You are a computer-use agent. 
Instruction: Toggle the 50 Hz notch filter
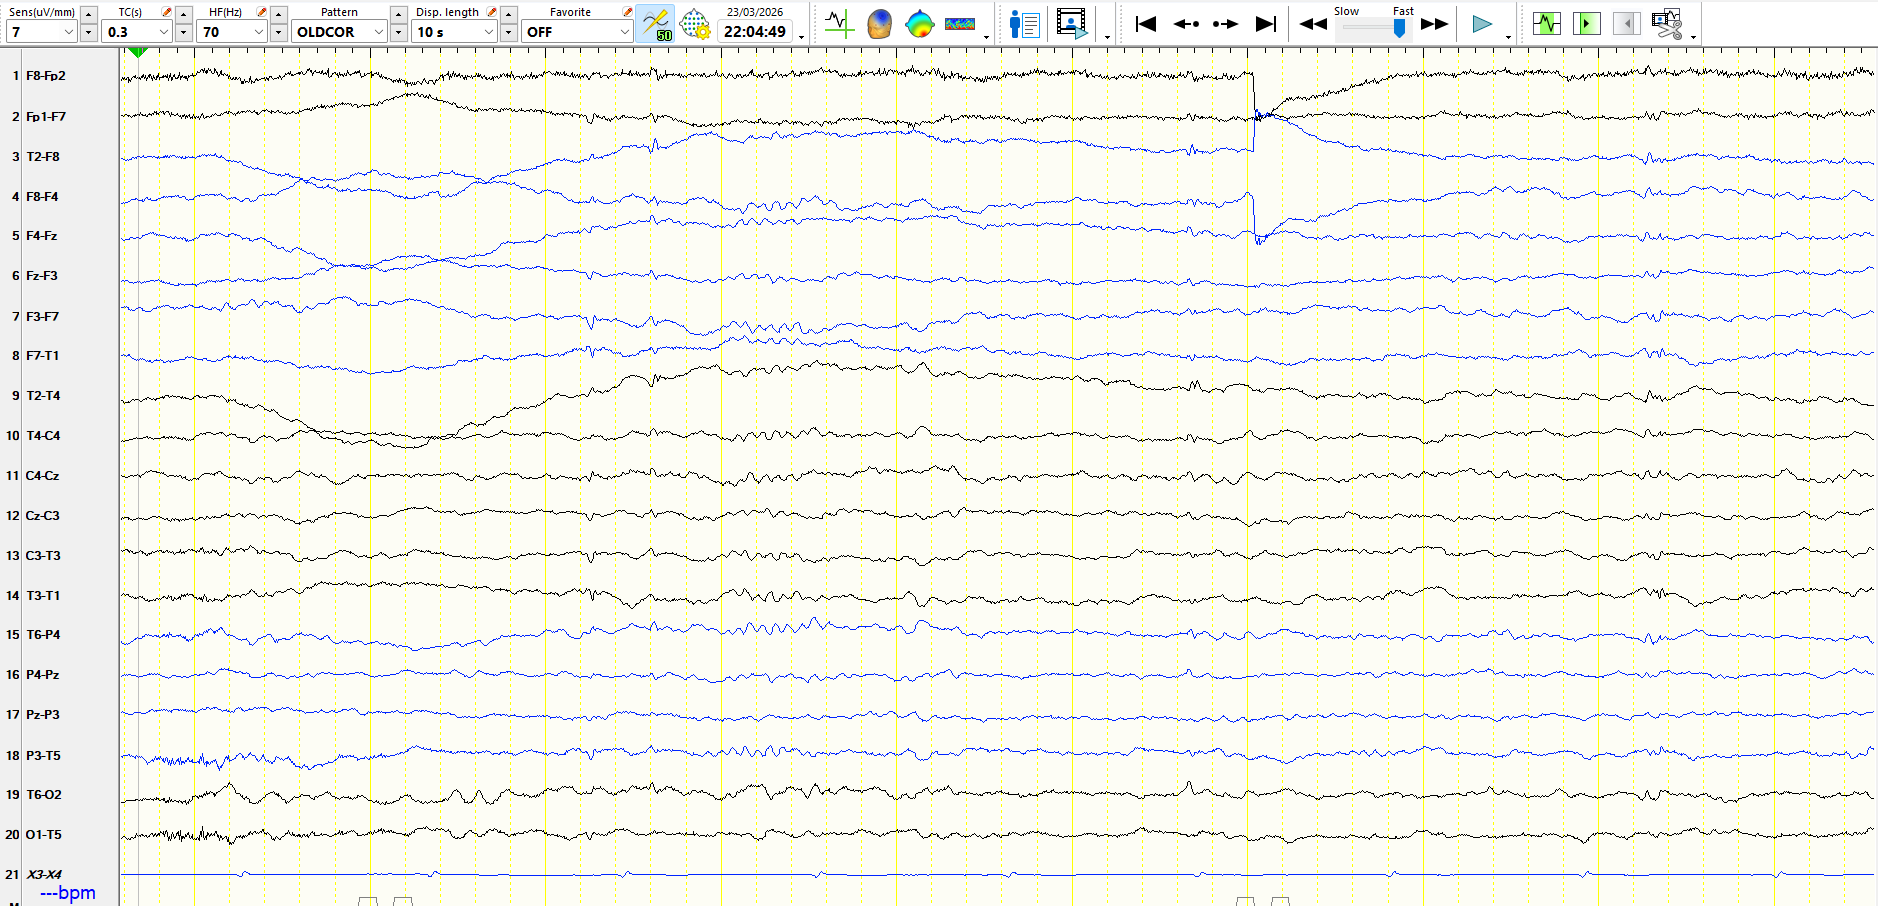[655, 24]
